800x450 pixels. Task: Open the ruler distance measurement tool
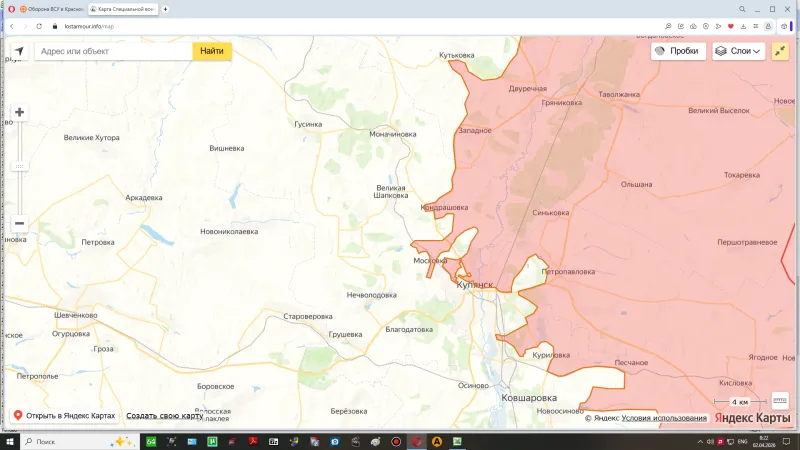(781, 400)
